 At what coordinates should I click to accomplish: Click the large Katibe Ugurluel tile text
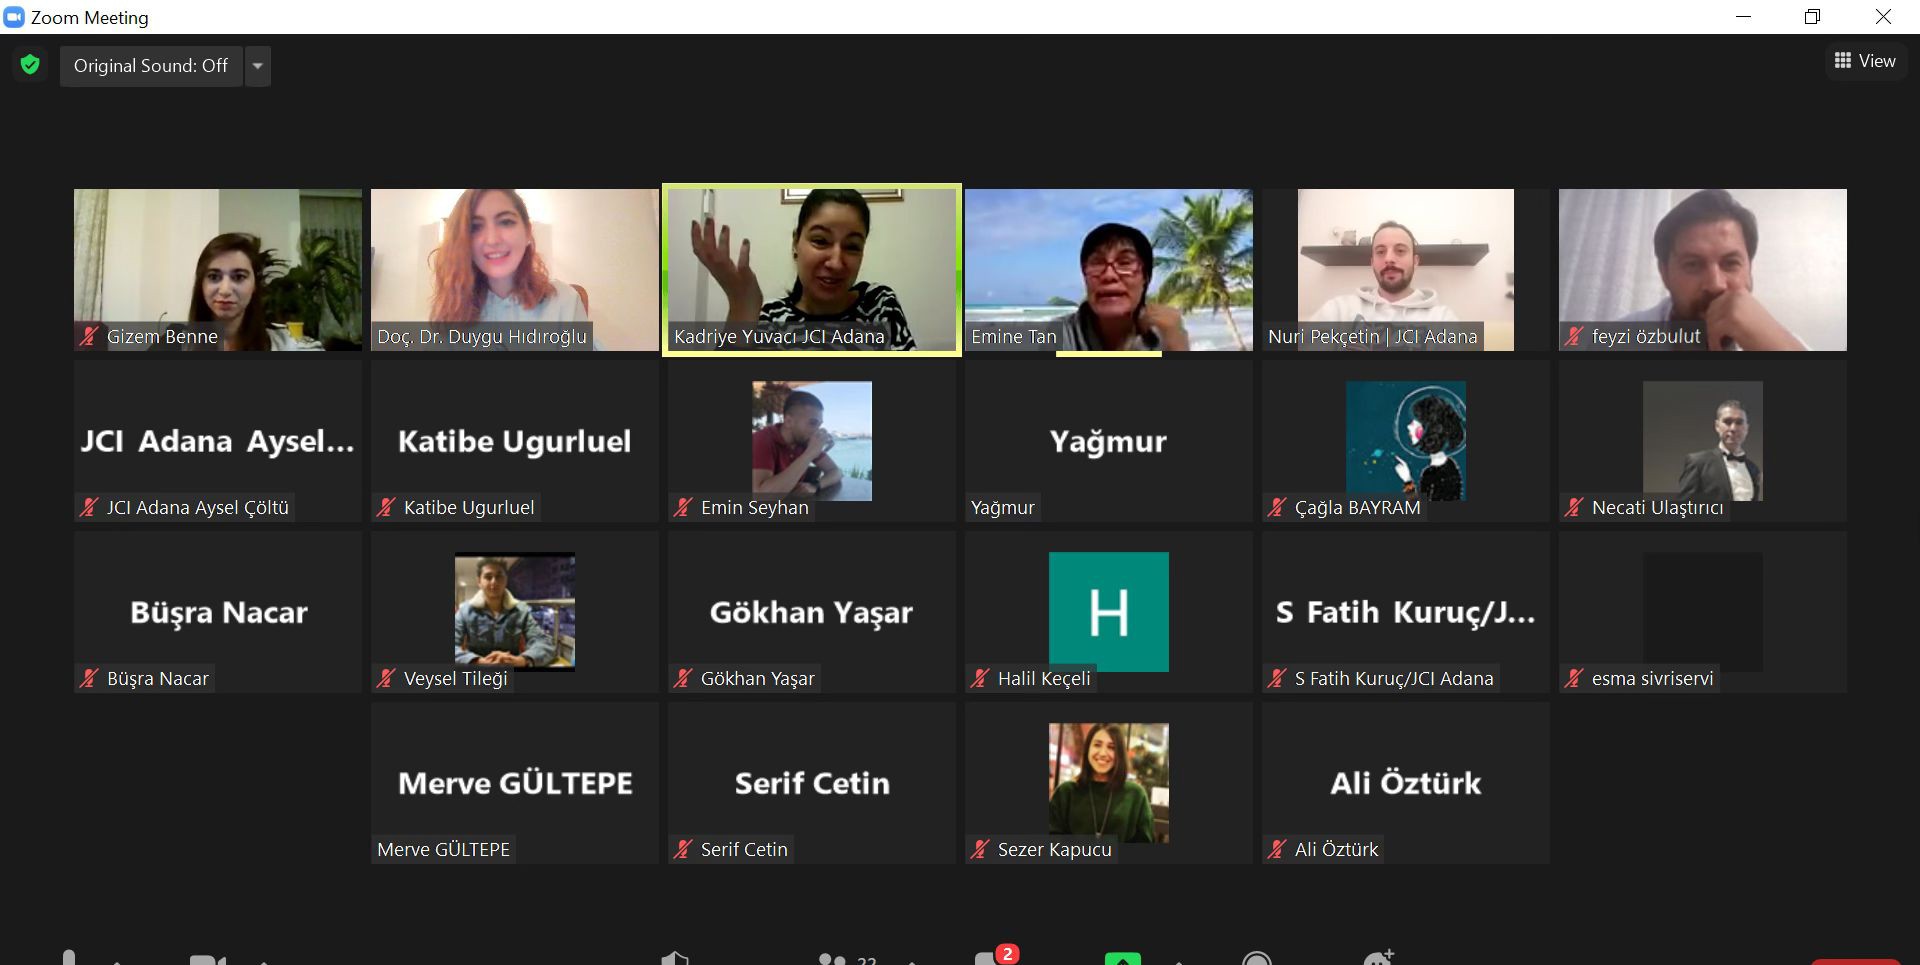[x=515, y=441]
